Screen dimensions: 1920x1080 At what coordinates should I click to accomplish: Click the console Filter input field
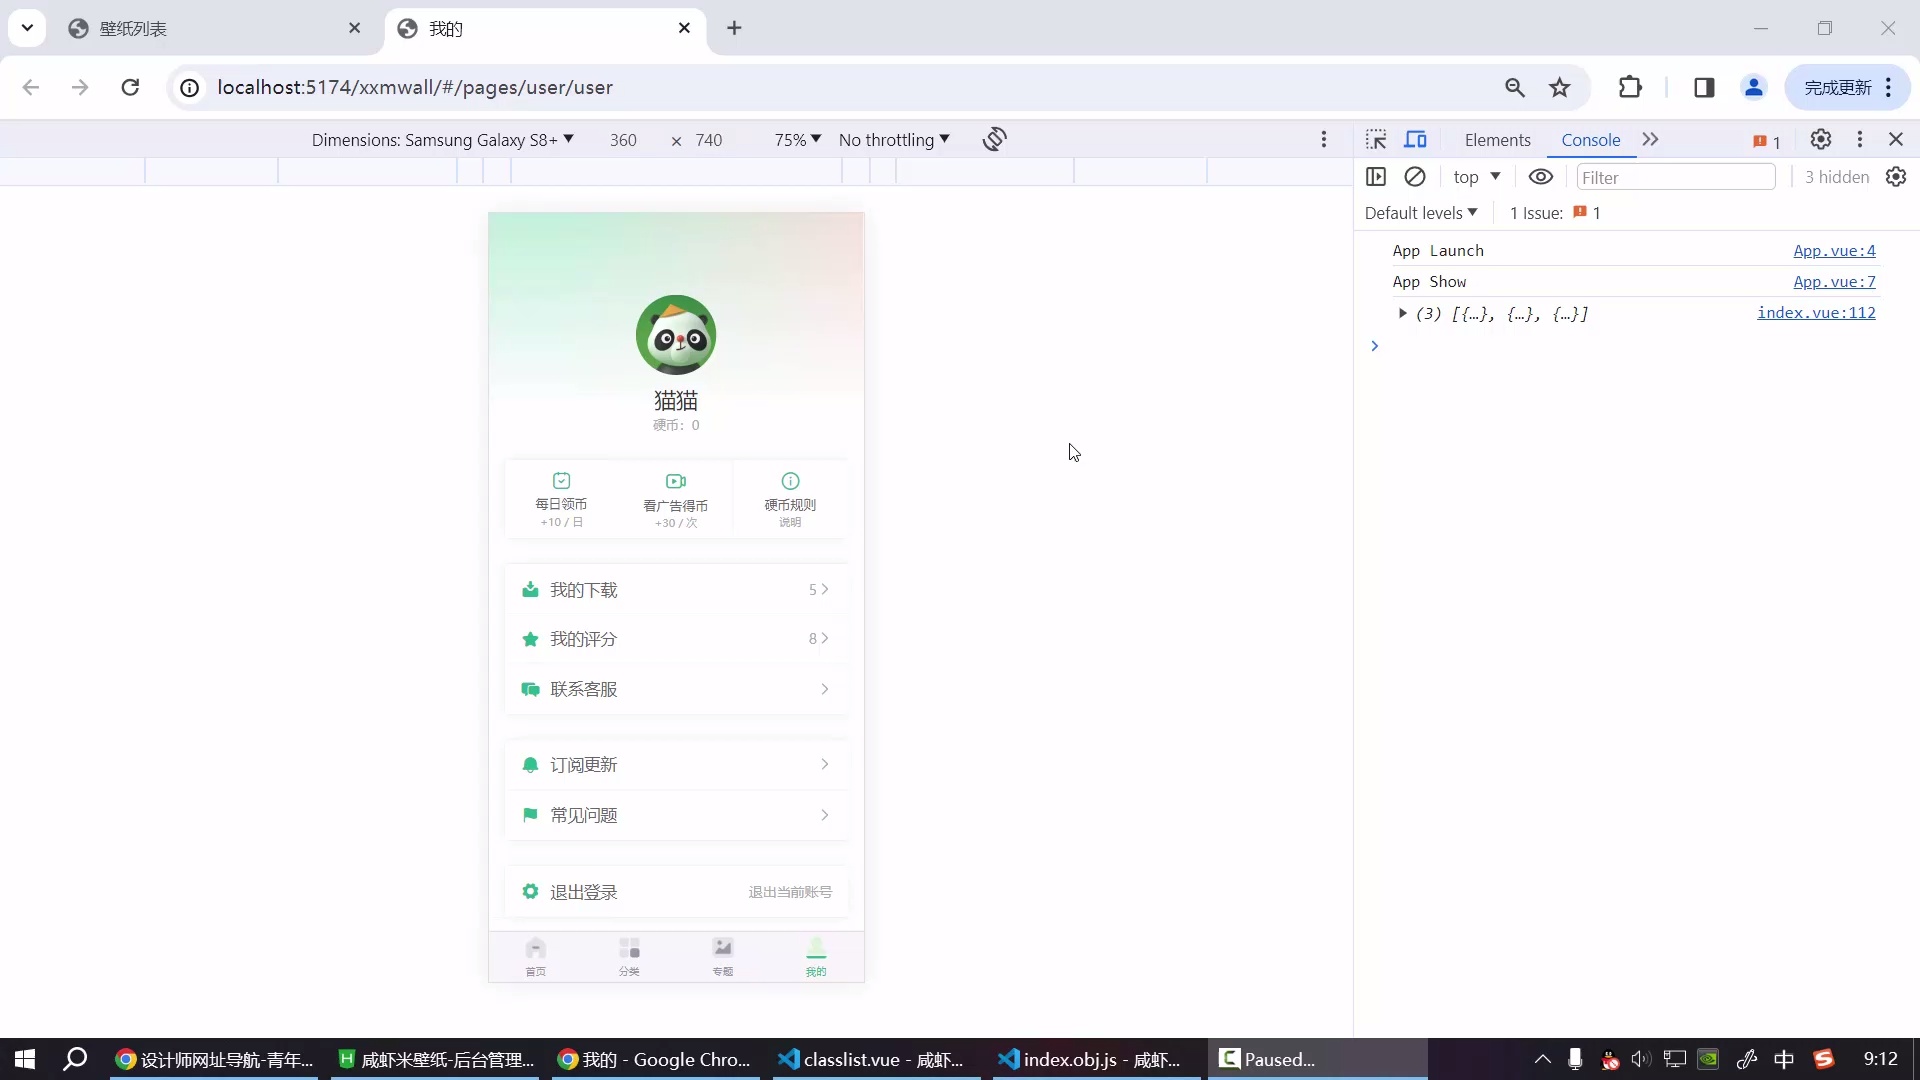coord(1675,177)
